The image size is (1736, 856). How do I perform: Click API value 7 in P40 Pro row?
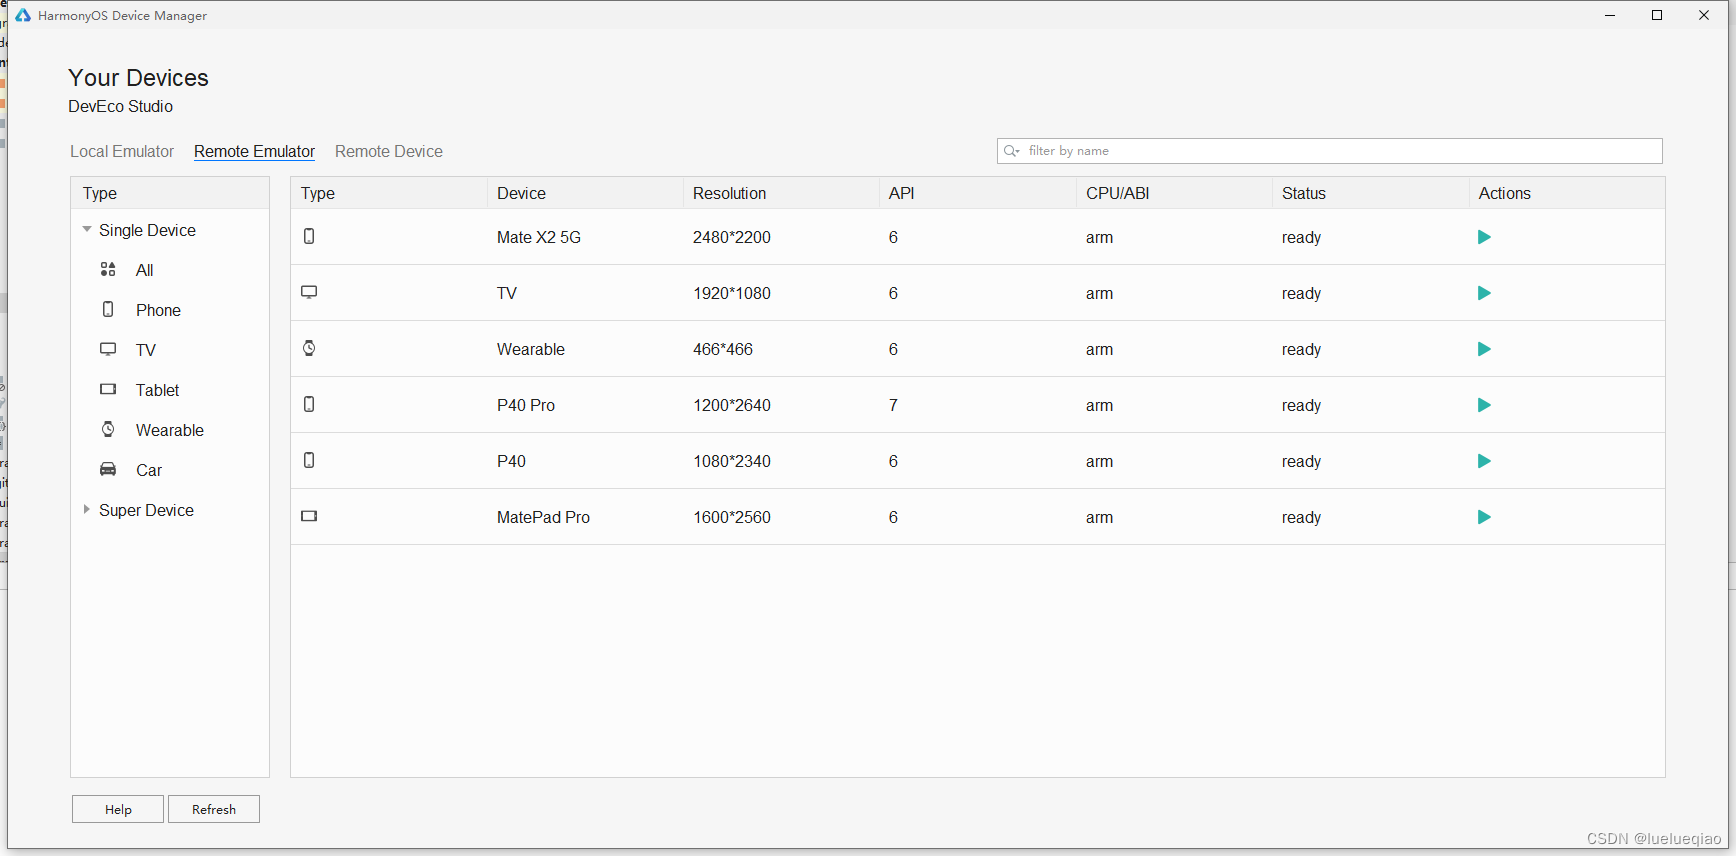click(893, 405)
